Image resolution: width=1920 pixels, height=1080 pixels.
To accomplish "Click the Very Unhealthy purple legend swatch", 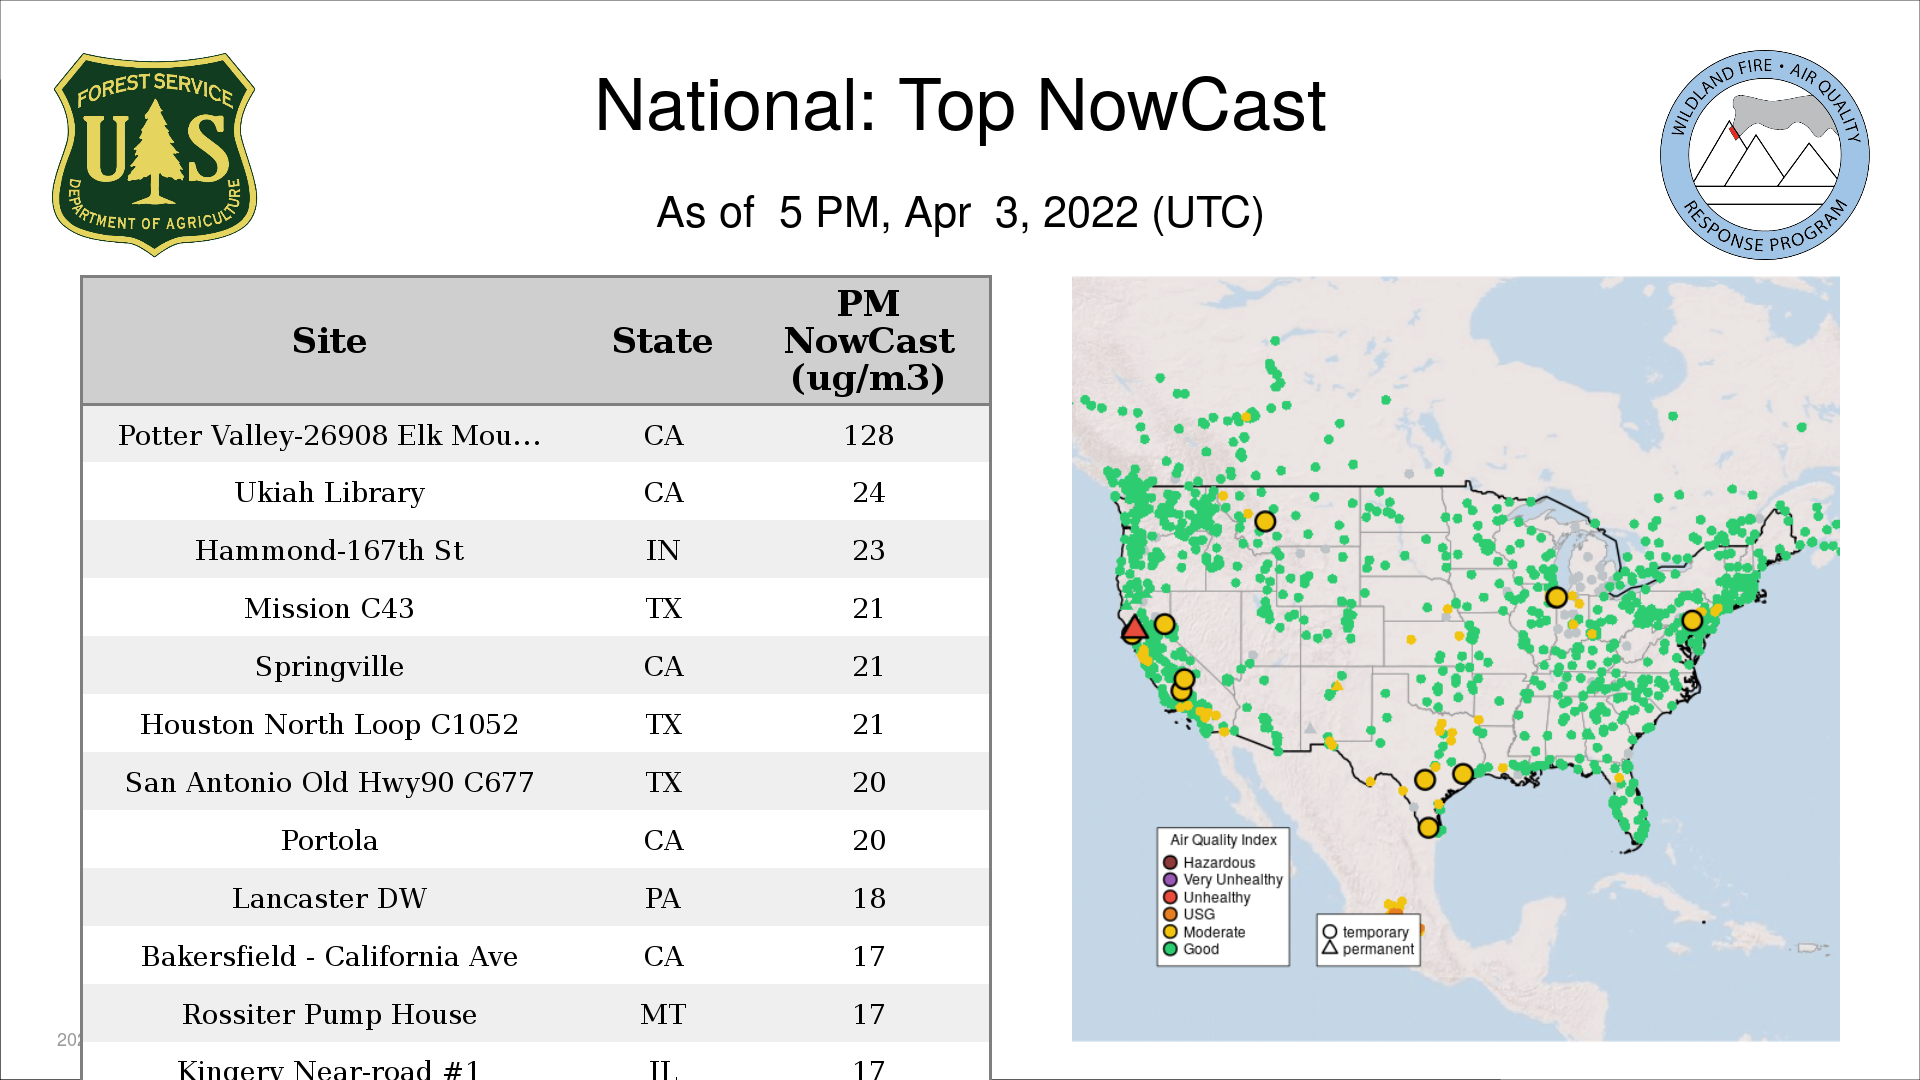I will (x=1170, y=879).
